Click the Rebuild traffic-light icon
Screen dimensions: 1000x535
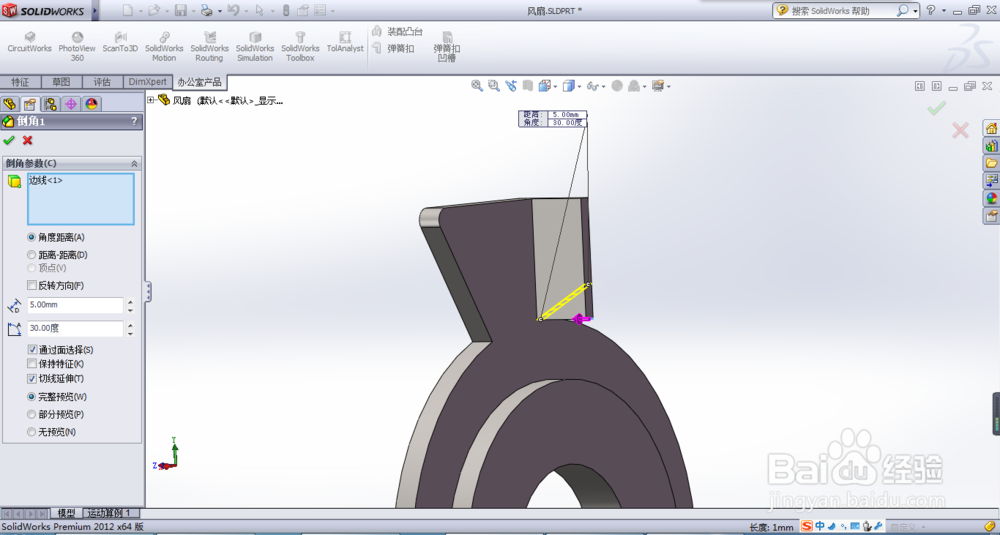[286, 10]
